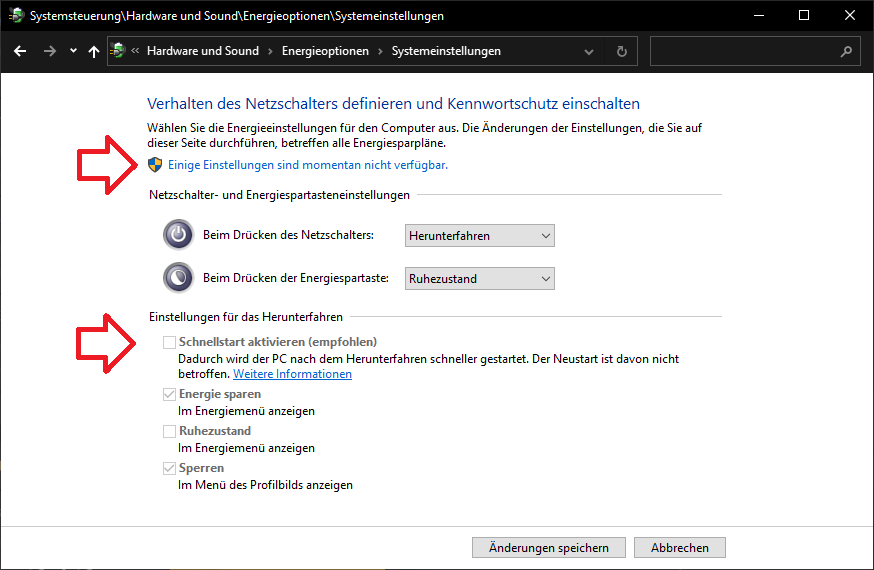Click the sleep button moon icon

pos(178,277)
